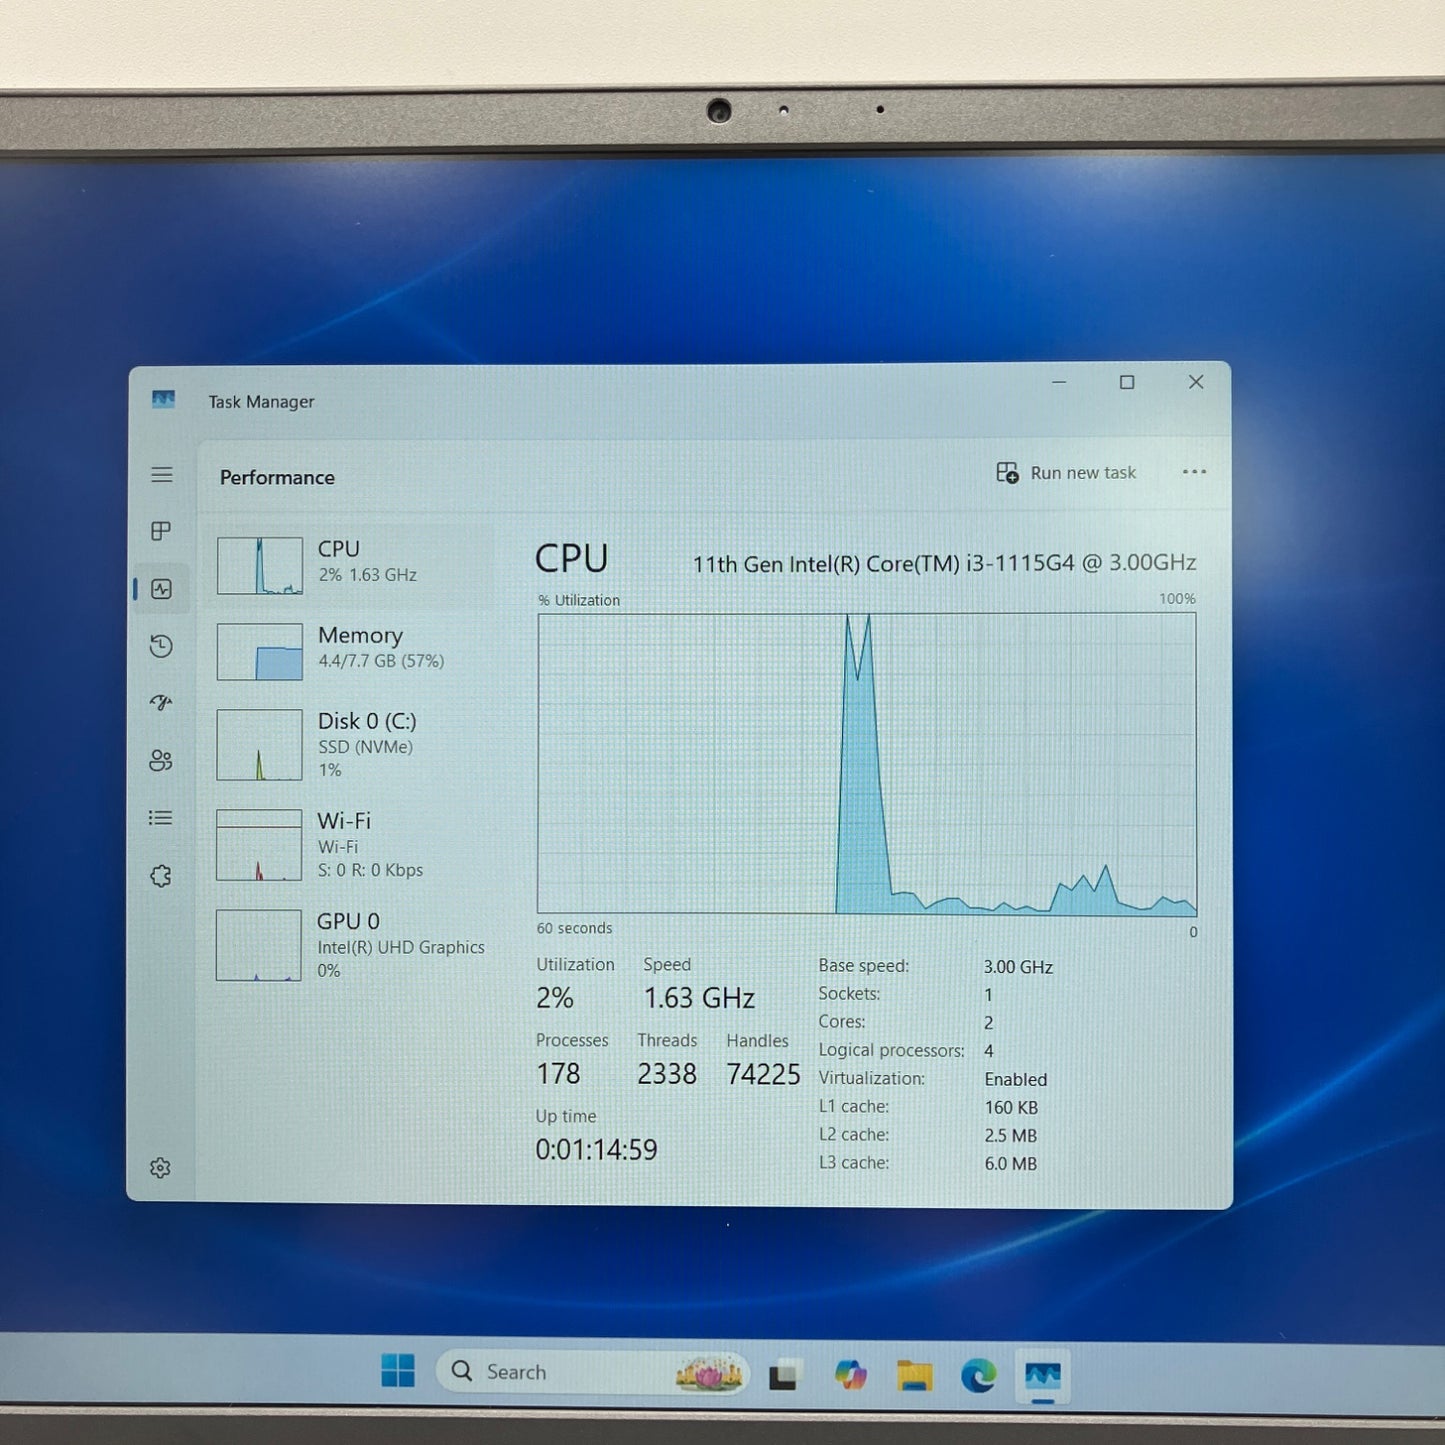Close the Task Manager window
This screenshot has height=1445, width=1445.
point(1196,382)
